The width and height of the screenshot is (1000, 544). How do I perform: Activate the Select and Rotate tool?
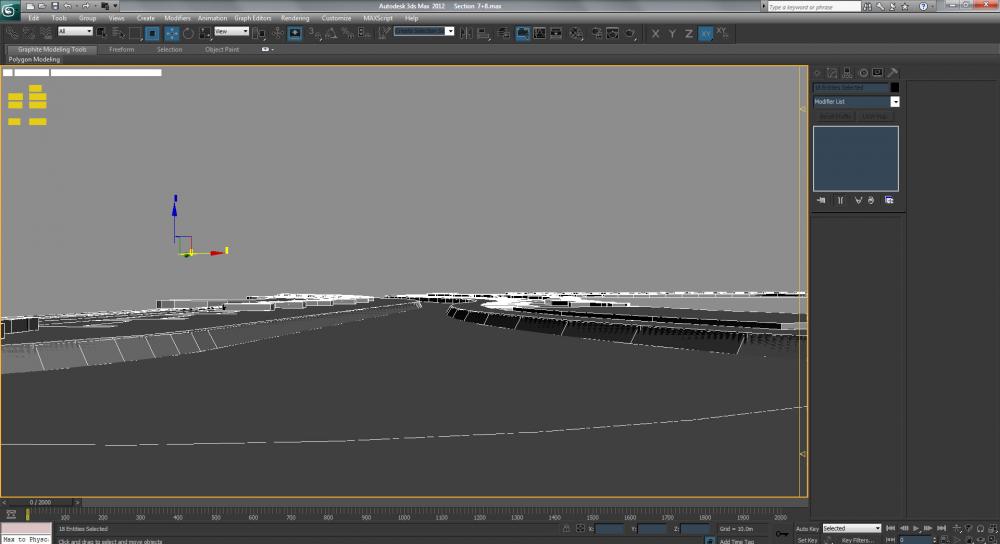click(188, 33)
